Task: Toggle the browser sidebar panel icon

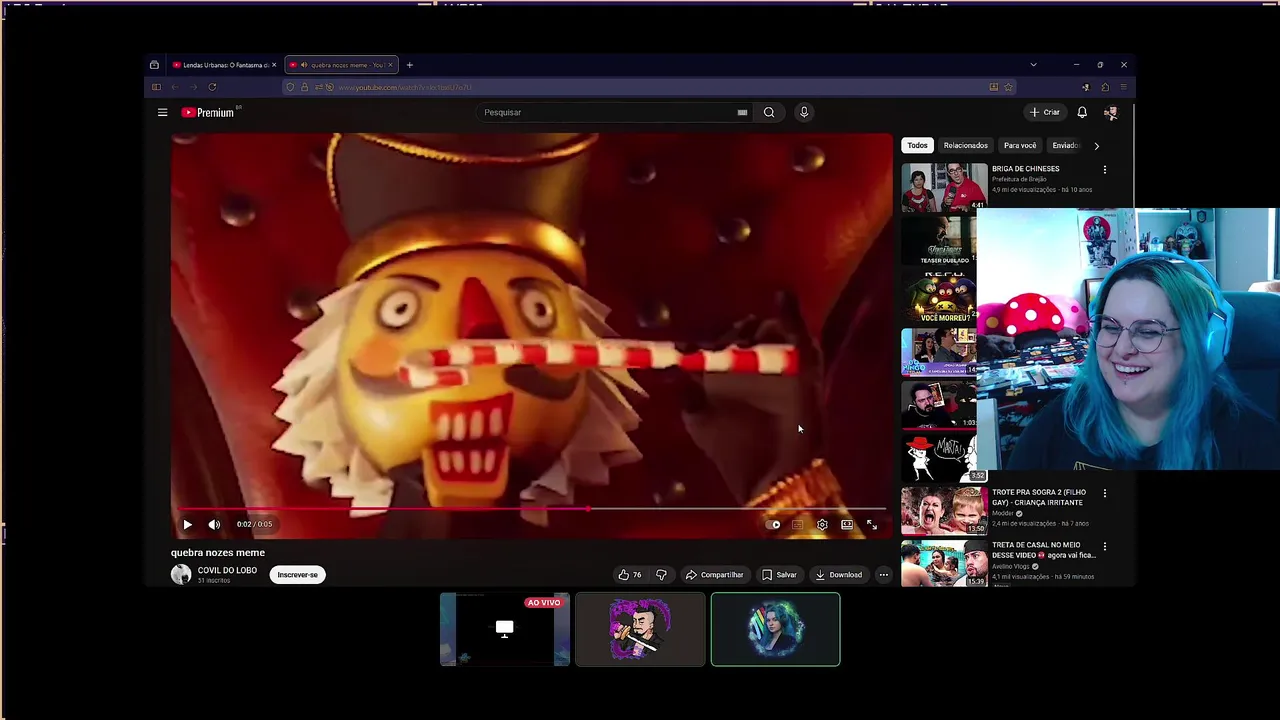Action: [x=156, y=87]
